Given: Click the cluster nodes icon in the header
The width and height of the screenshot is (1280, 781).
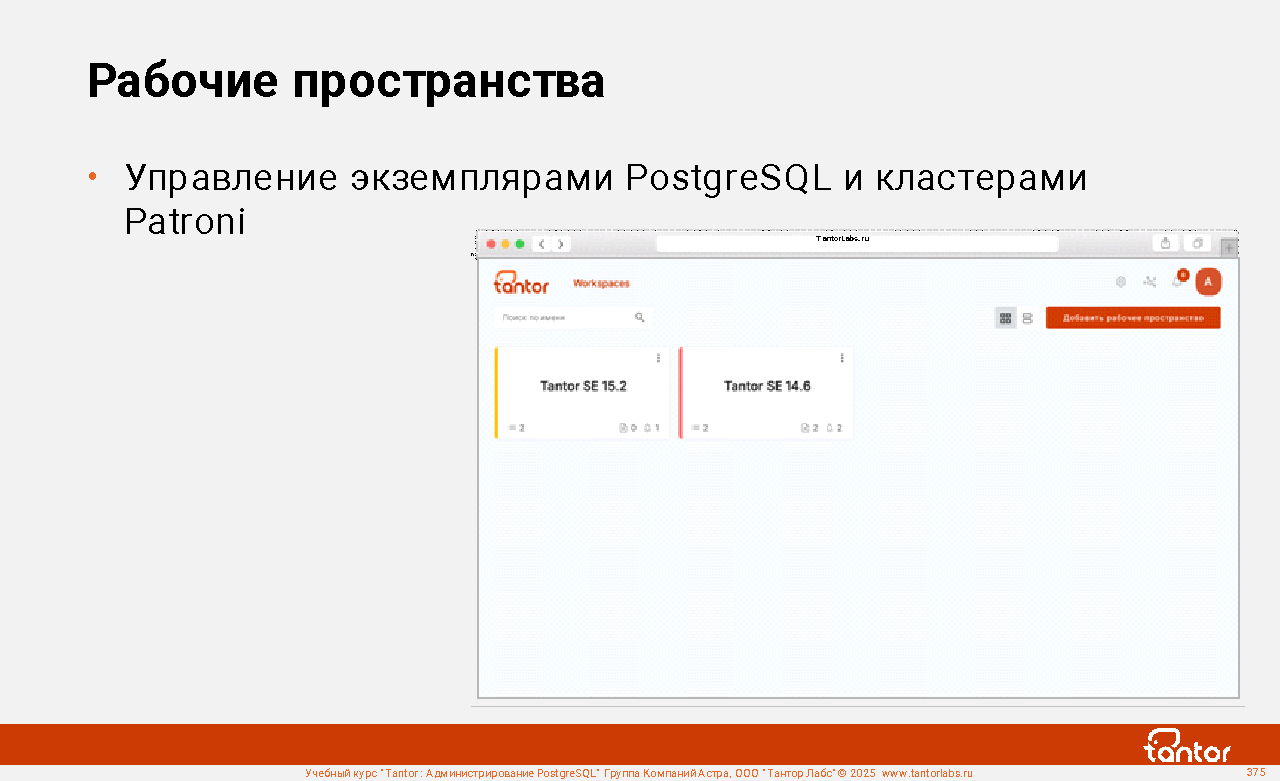Looking at the screenshot, I should [x=1150, y=282].
